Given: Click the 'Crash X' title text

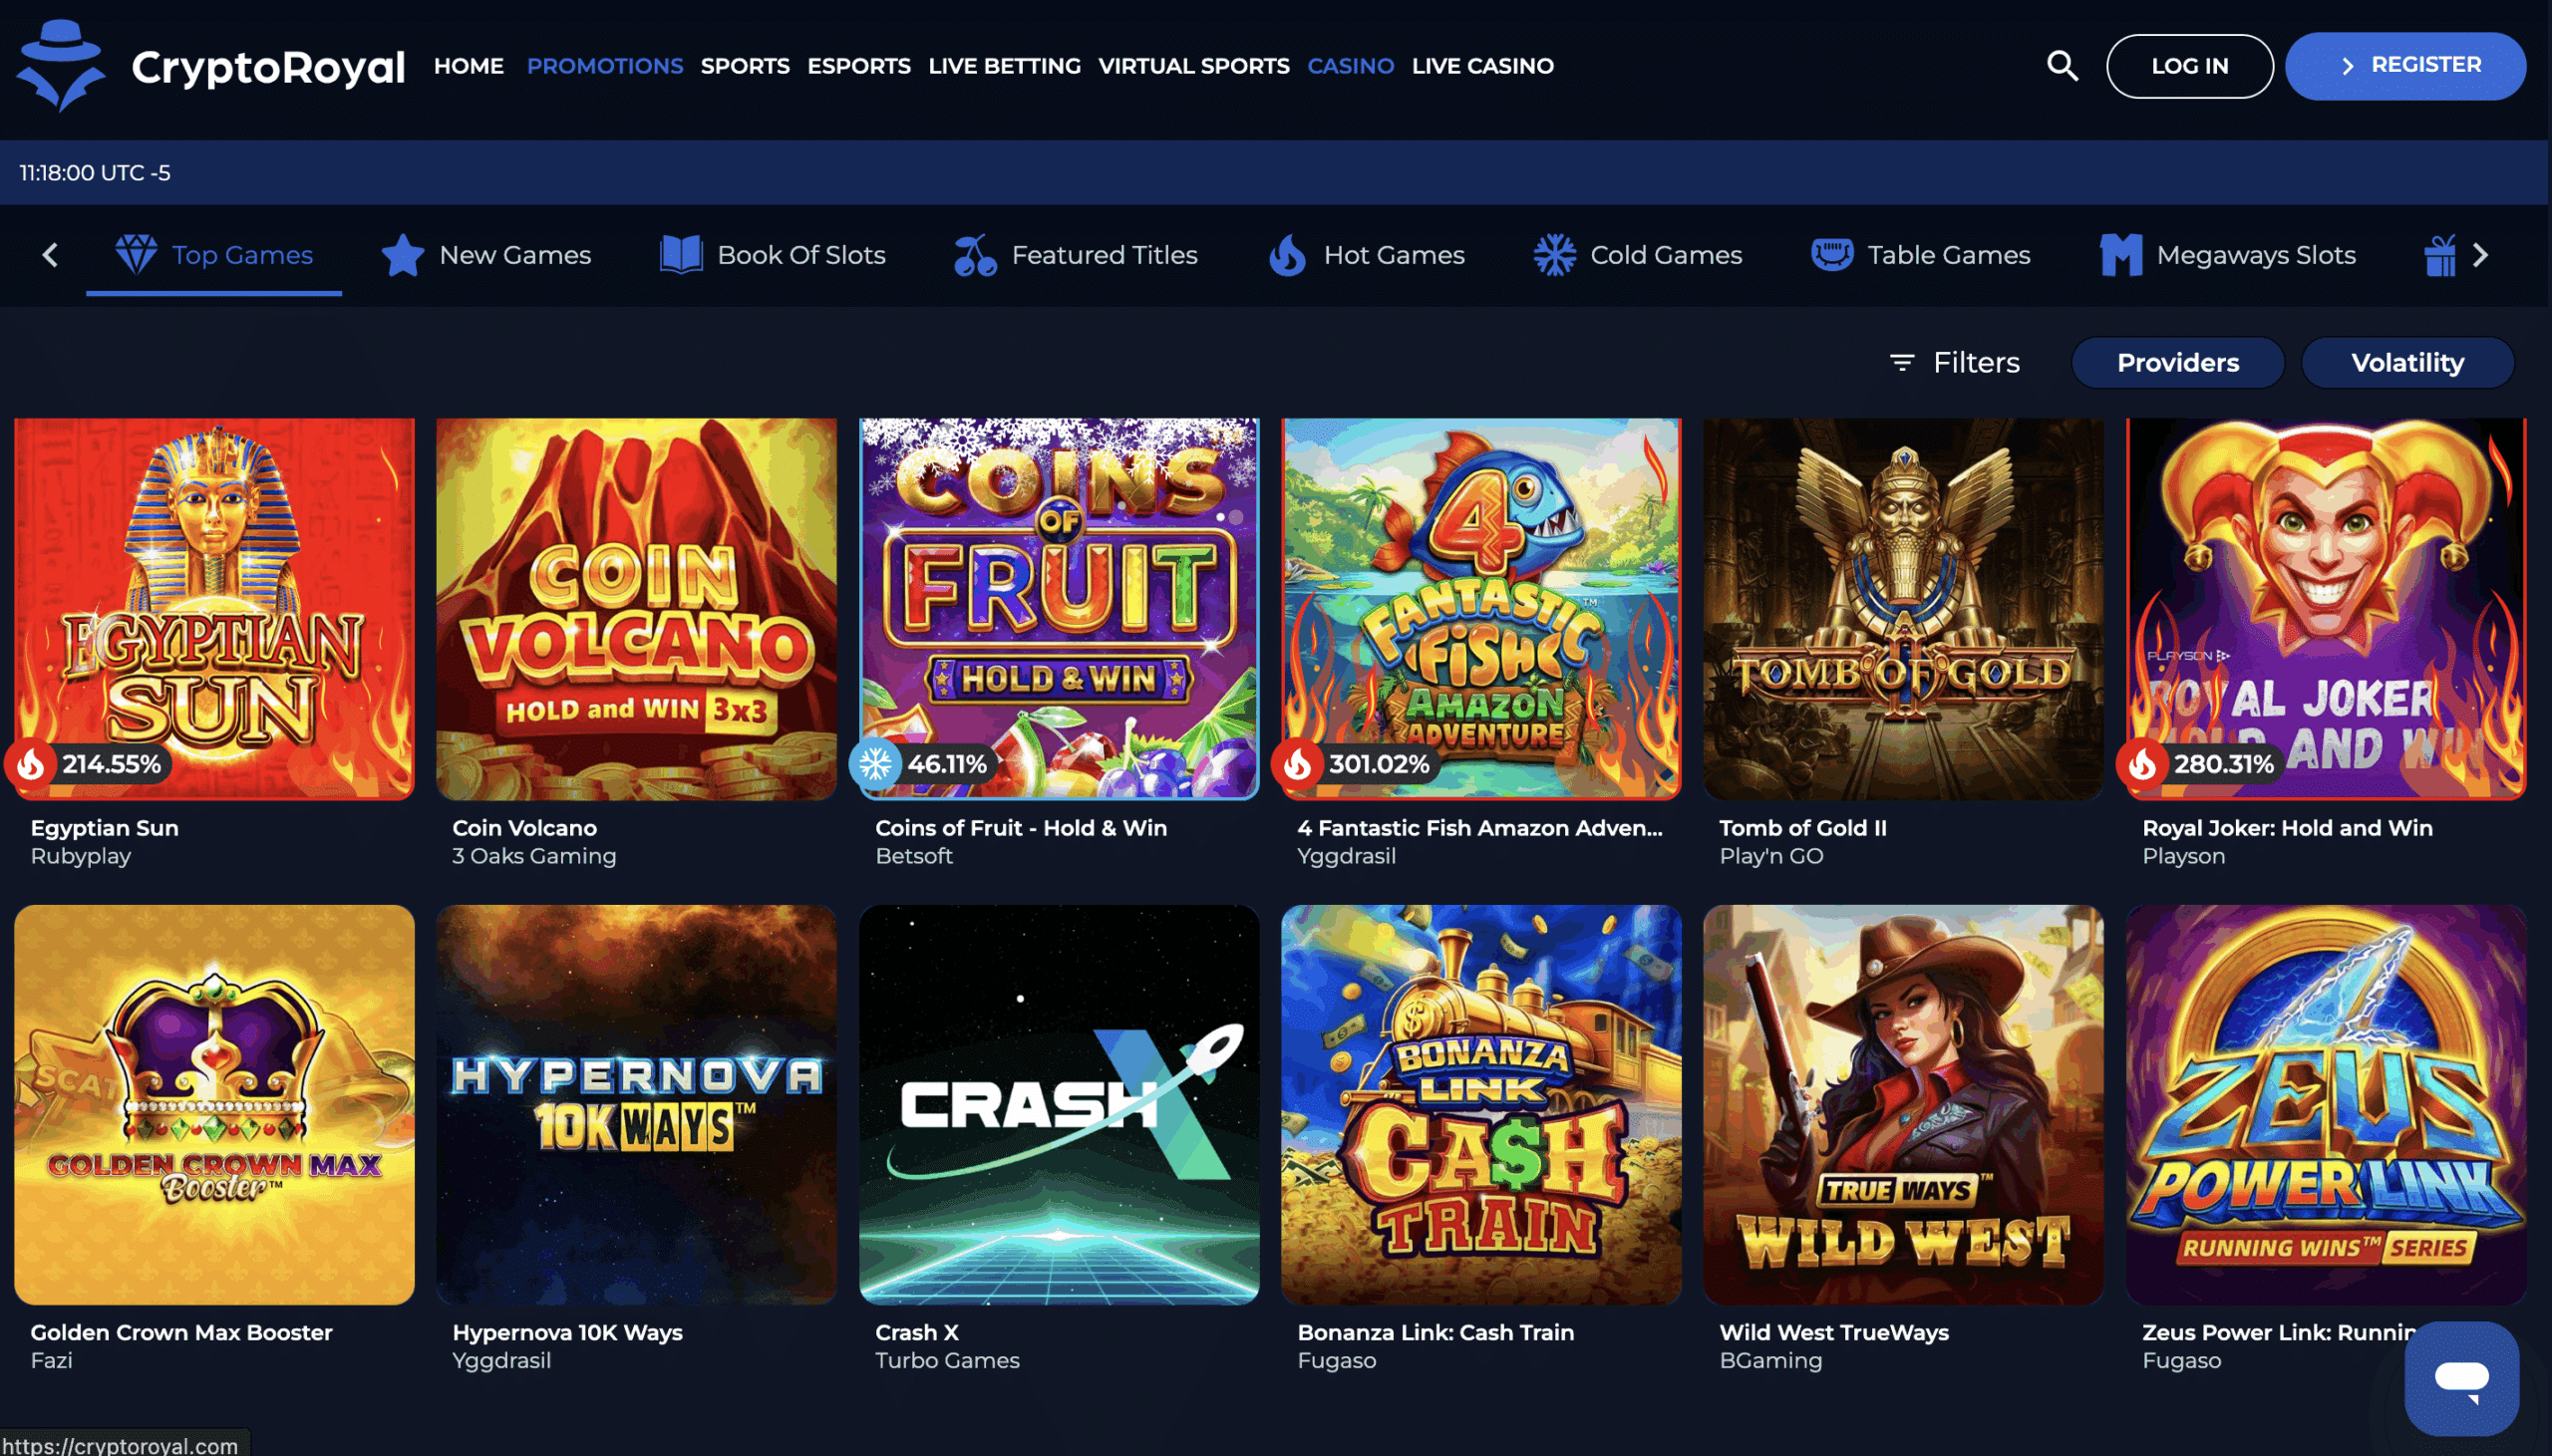Looking at the screenshot, I should [916, 1332].
